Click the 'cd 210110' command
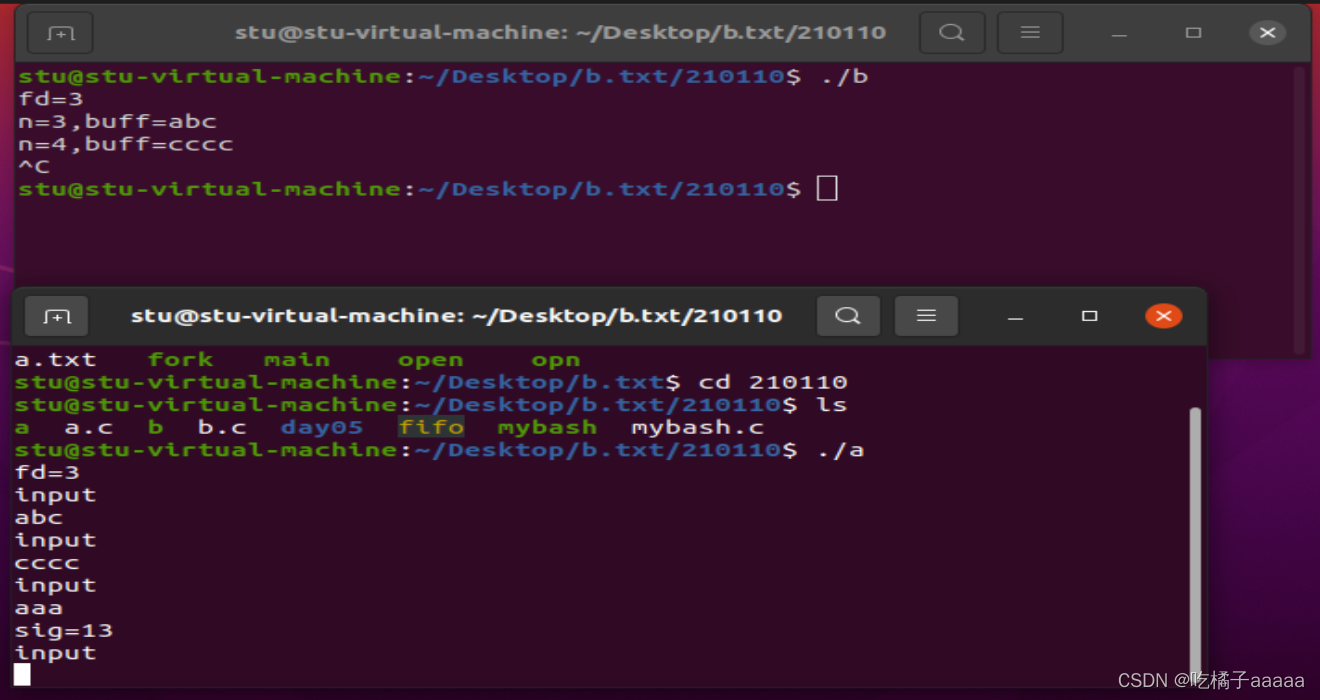 [x=773, y=382]
